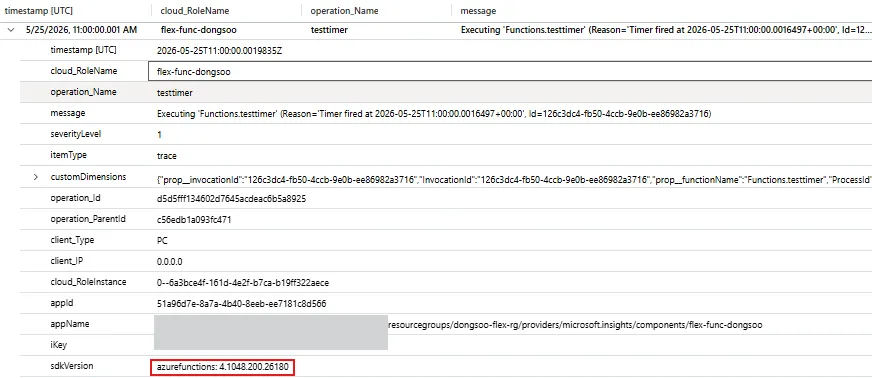This screenshot has width=872, height=378.
Task: Select the message detail value Executing 'Functions.testtimer'
Action: click(434, 114)
